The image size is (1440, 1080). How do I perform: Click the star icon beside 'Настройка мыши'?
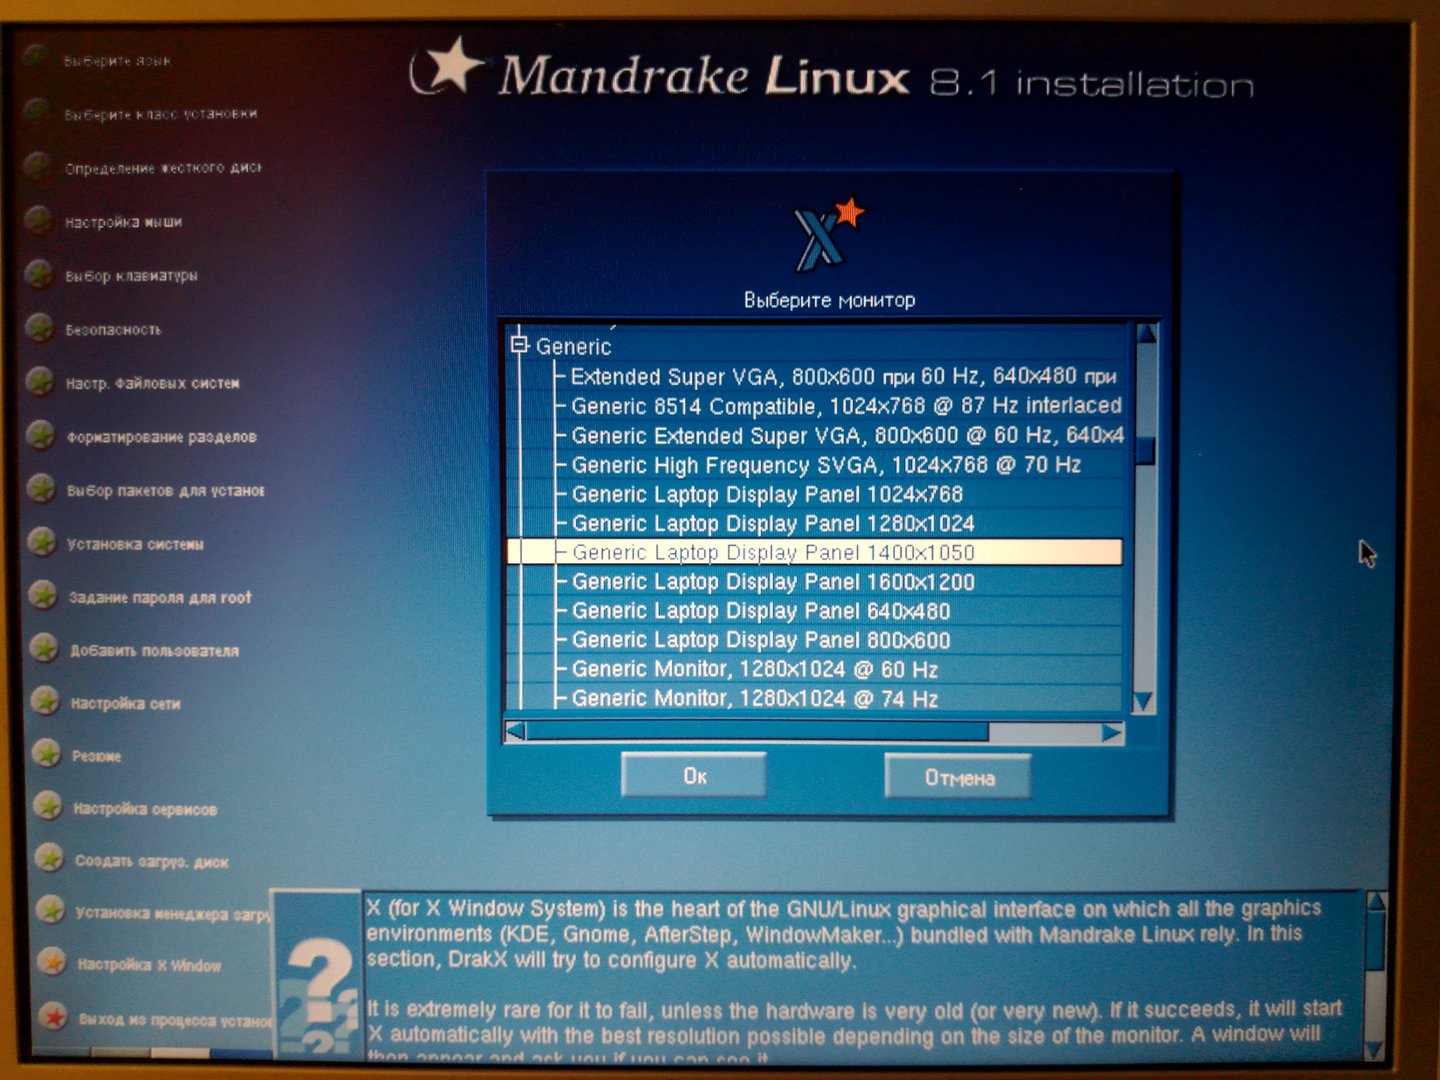click(38, 219)
